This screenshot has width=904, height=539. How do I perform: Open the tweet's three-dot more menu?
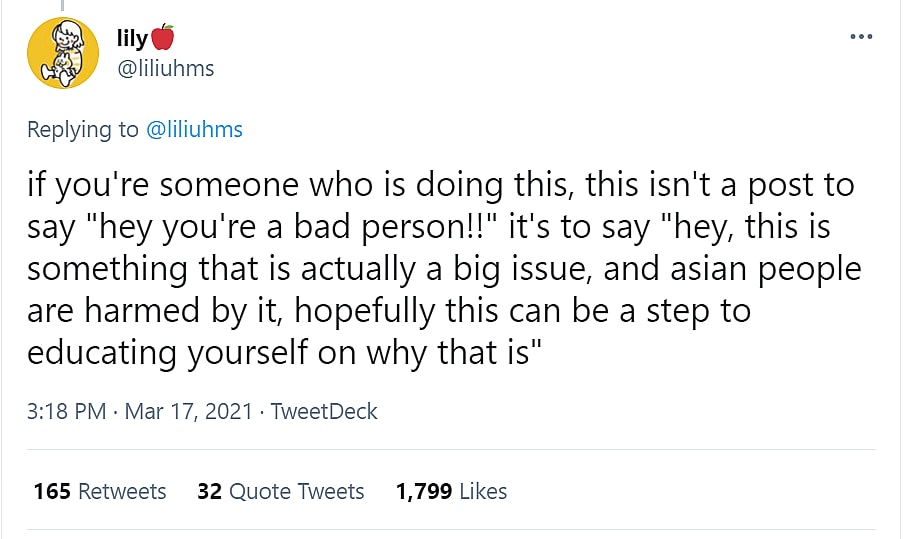click(x=860, y=37)
